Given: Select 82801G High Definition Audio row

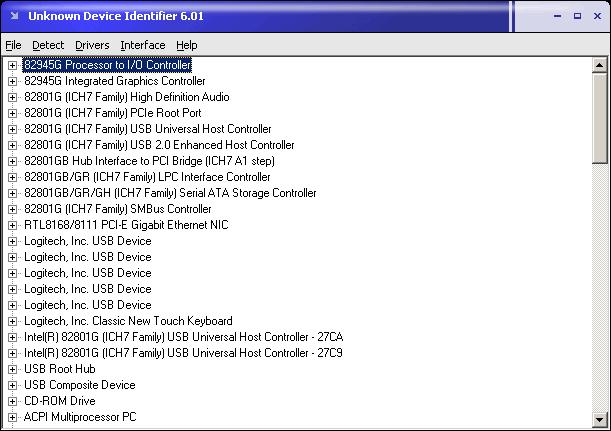Looking at the screenshot, I should (x=127, y=97).
